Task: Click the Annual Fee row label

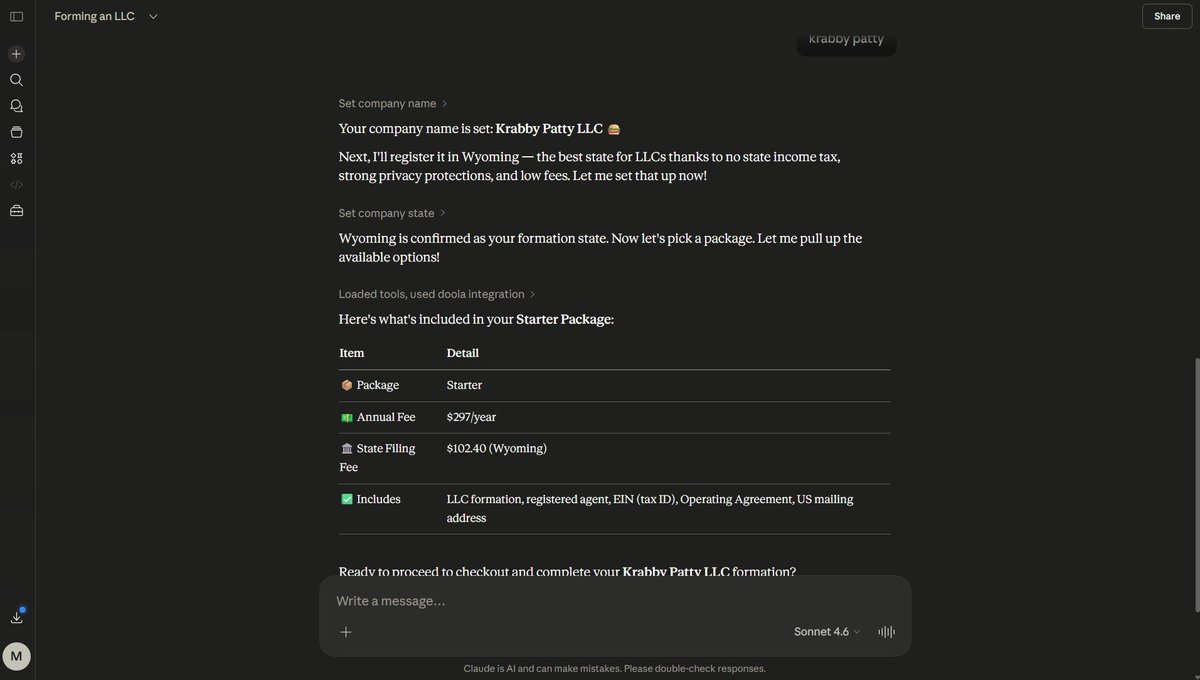Action: tap(377, 417)
